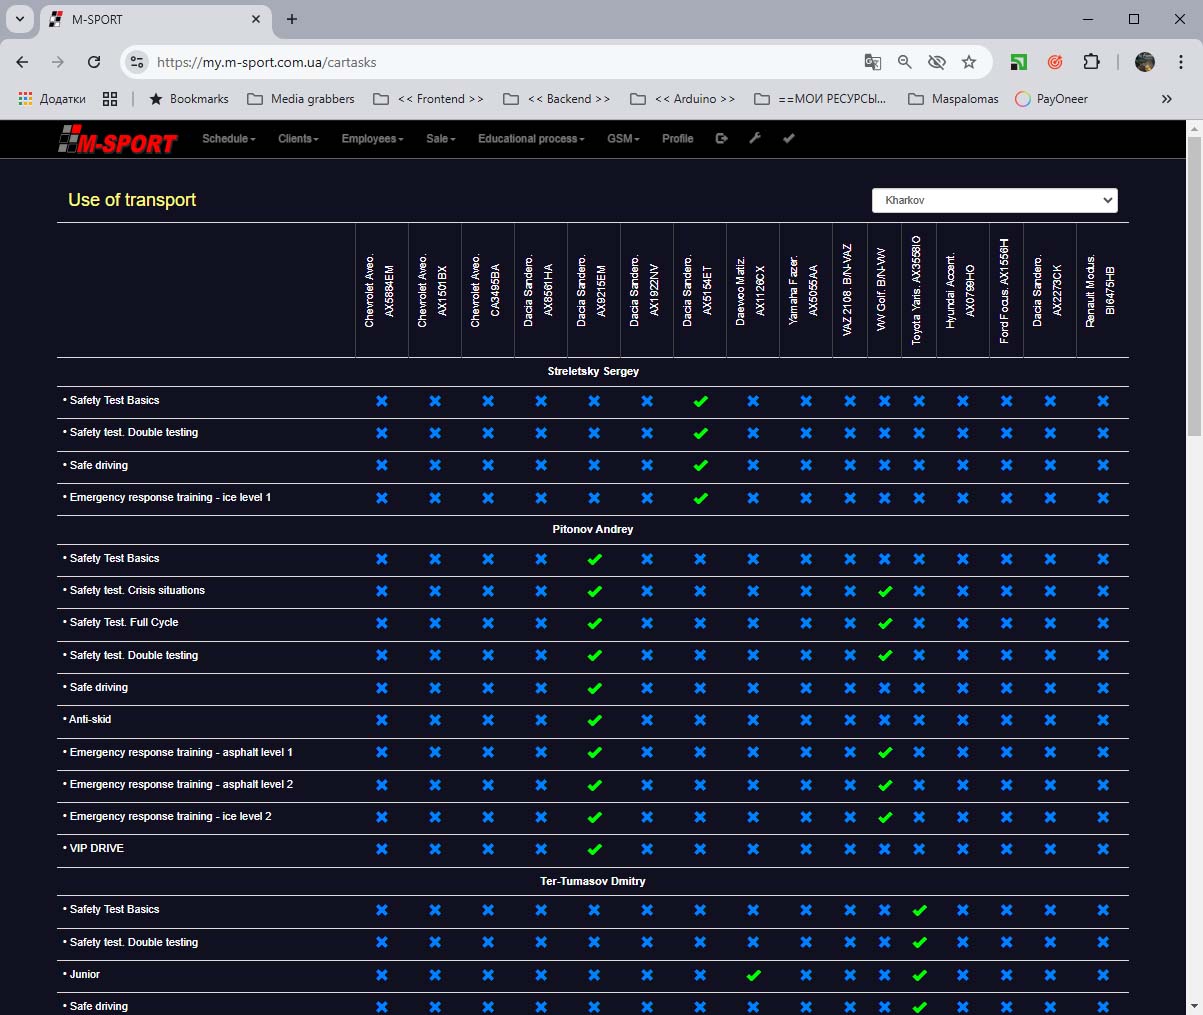Click the sign-out icon in the navbar
Image resolution: width=1203 pixels, height=1015 pixels.
(x=721, y=139)
